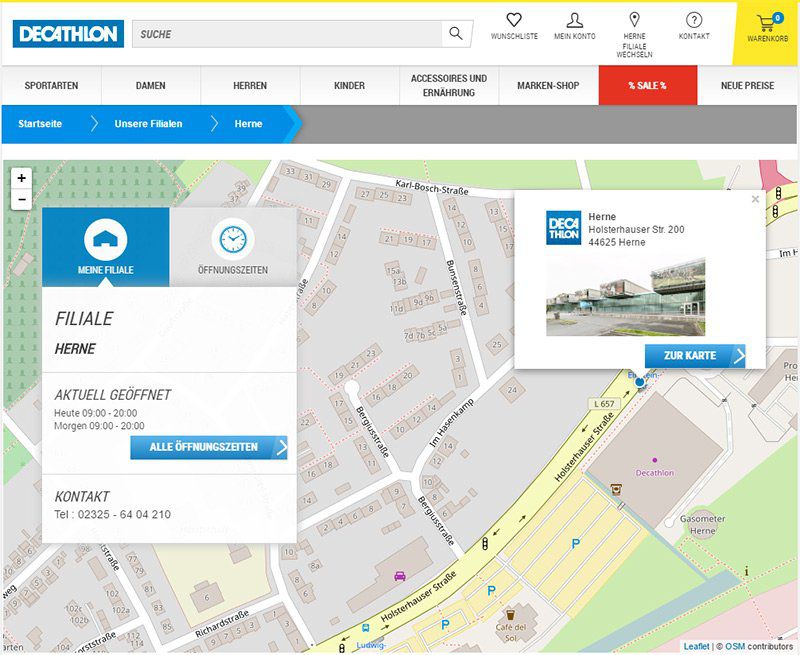Click the Karl-Bosch-Straße street label
This screenshot has height=655, width=800.
[432, 187]
